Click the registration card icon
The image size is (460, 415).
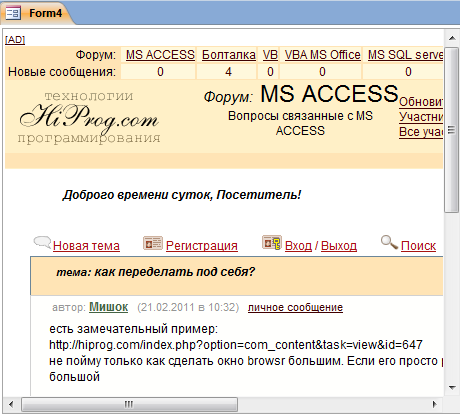point(153,243)
